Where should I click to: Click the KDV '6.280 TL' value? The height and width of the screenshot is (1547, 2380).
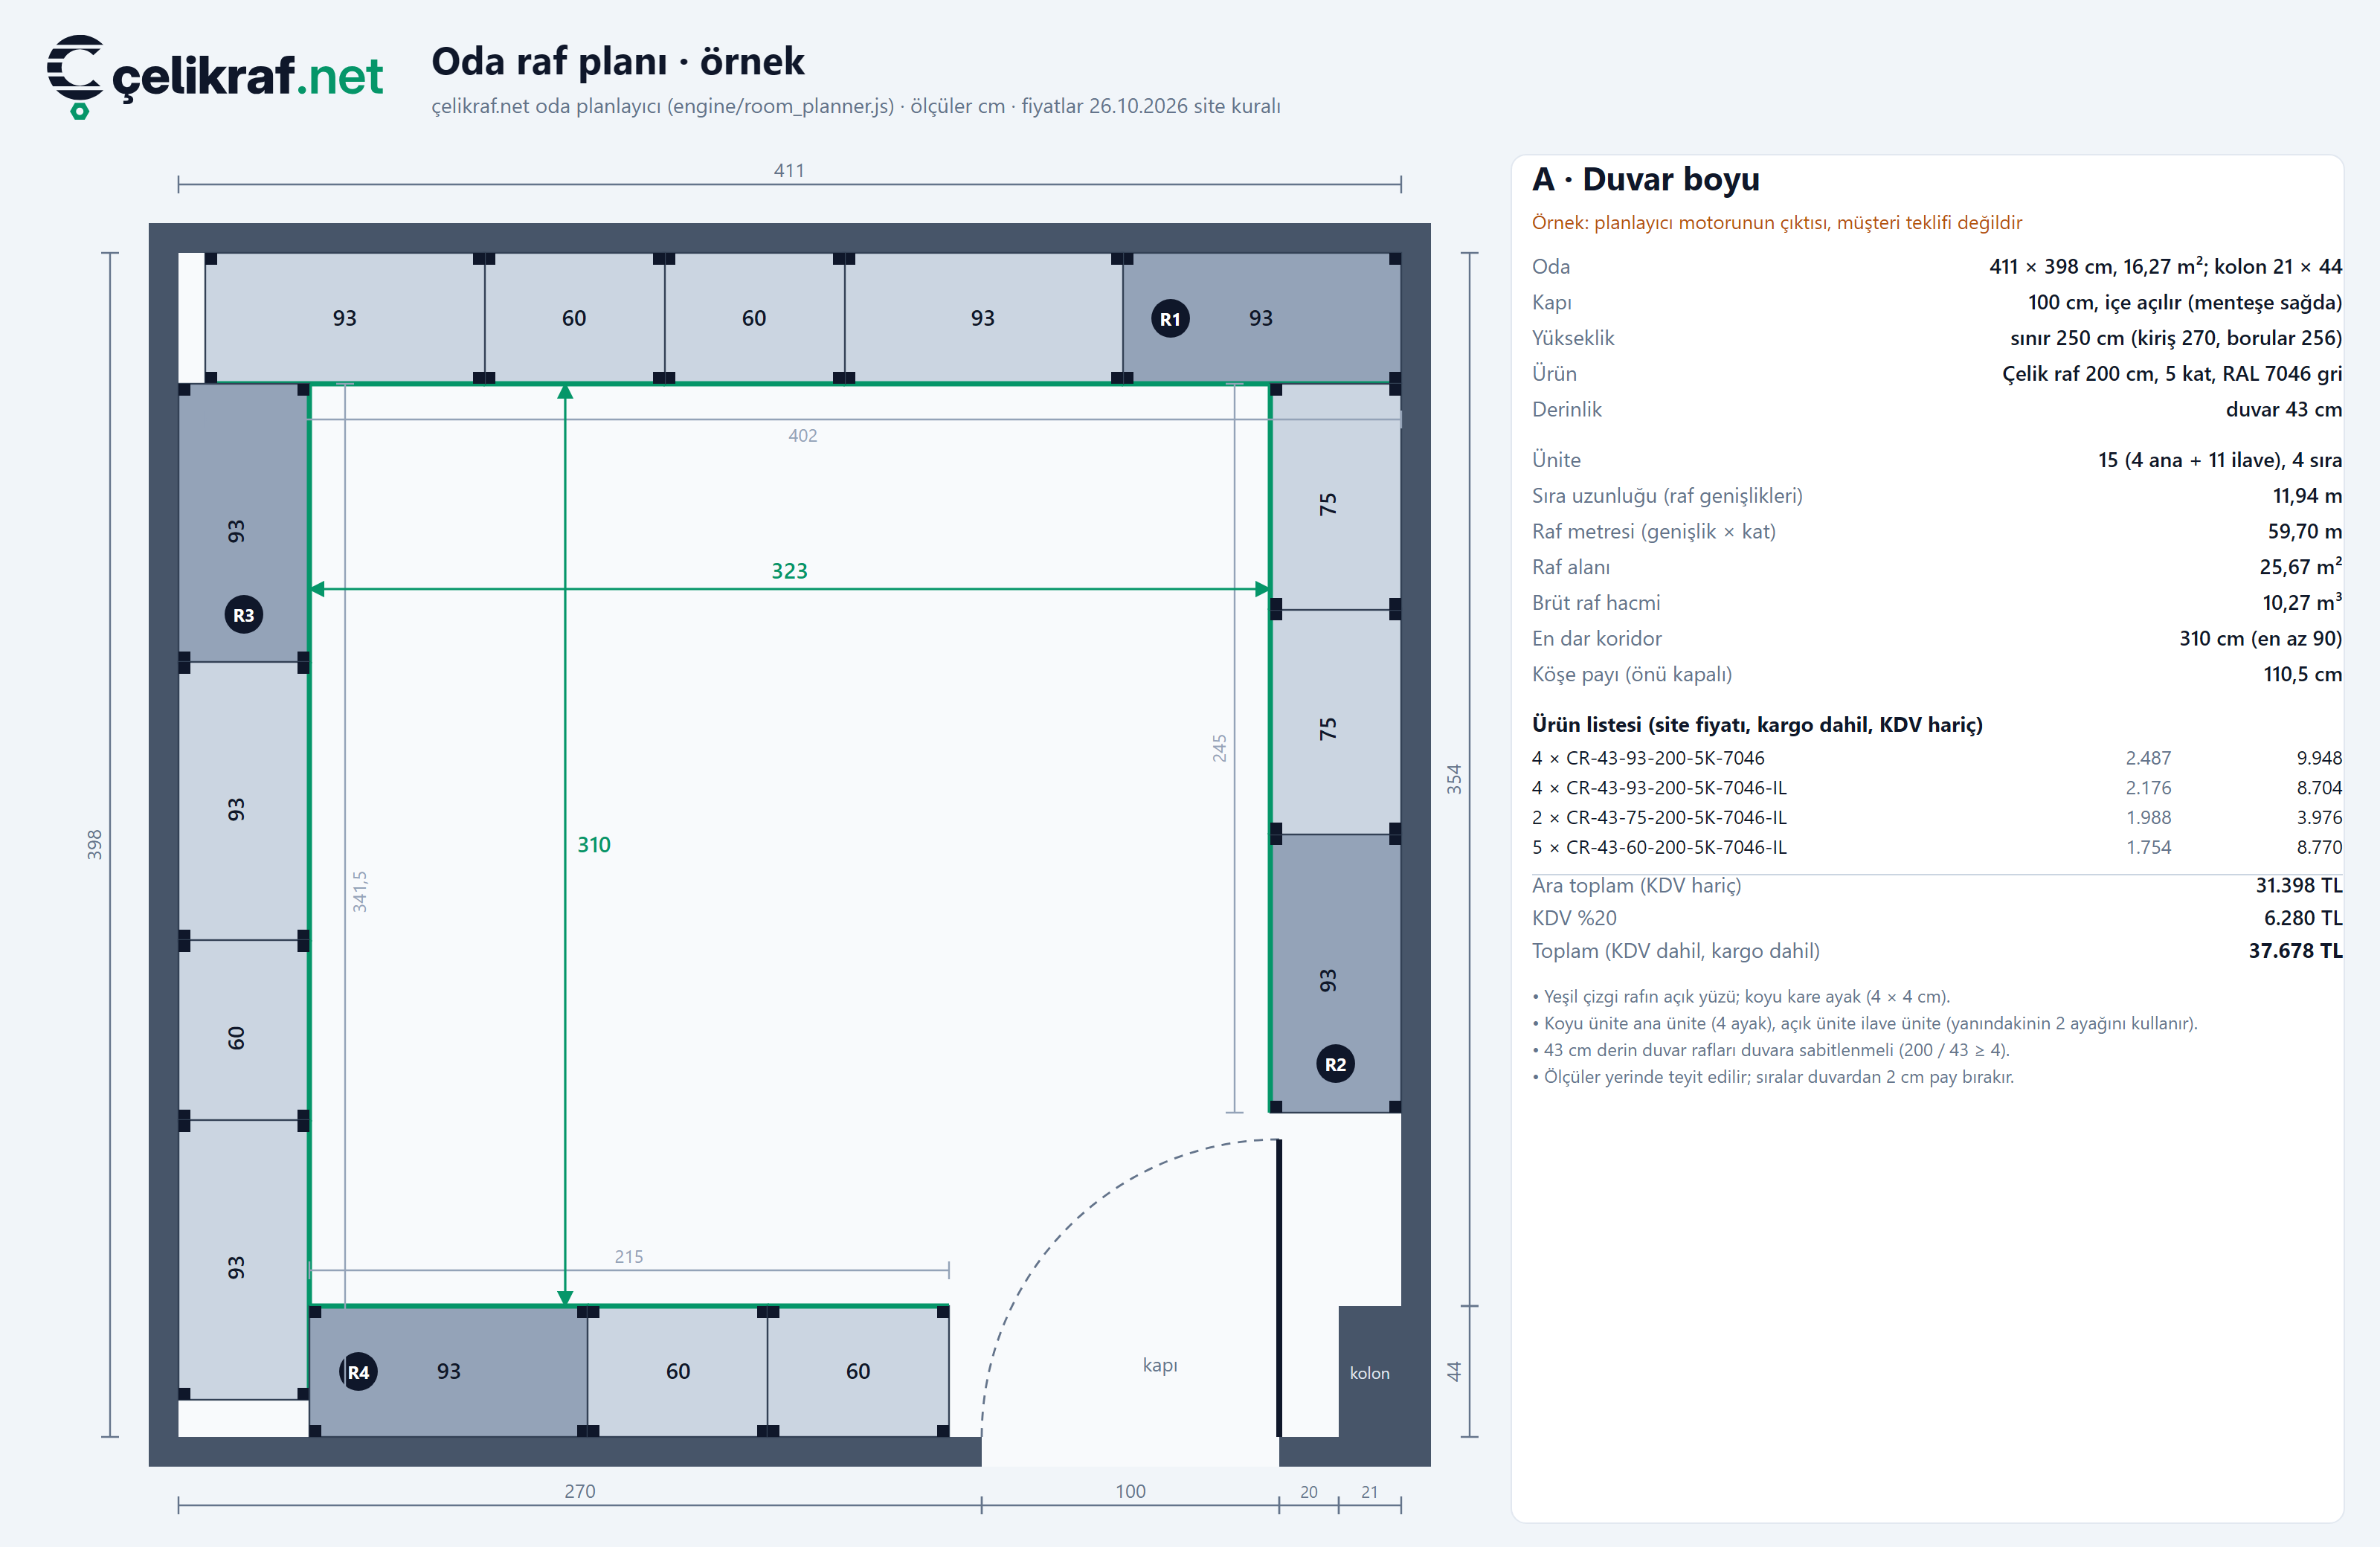pyautogui.click(x=2302, y=918)
